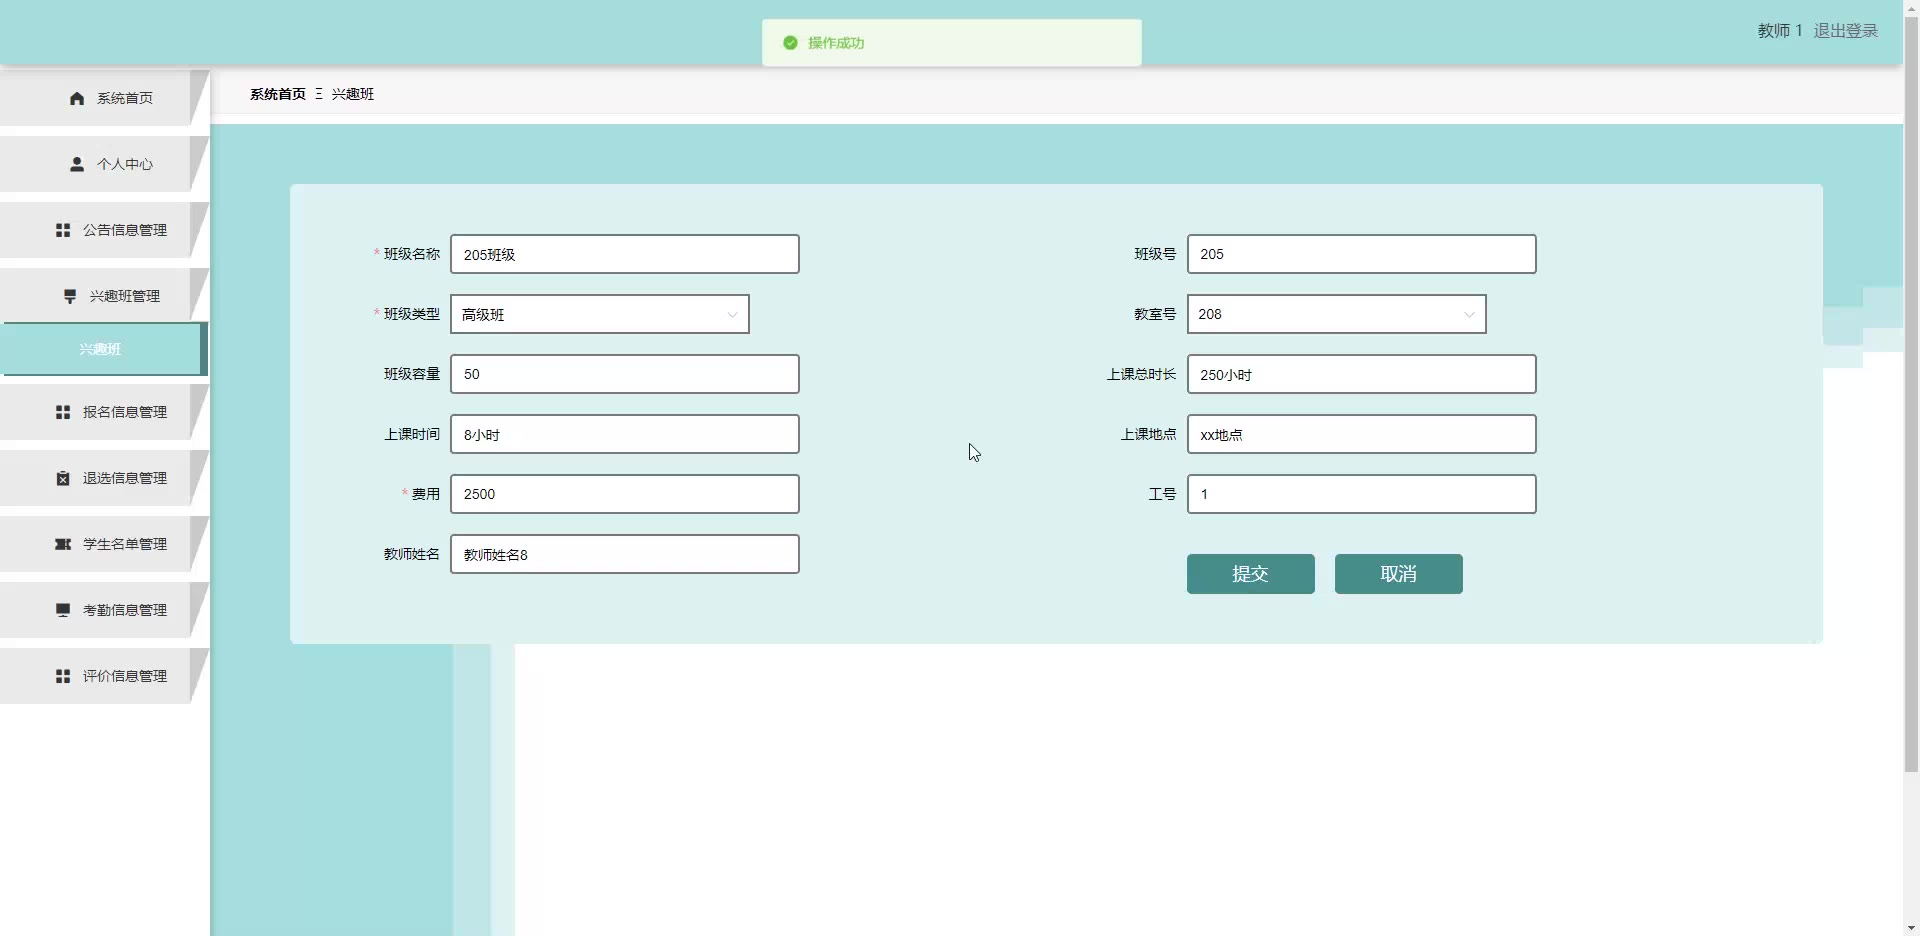Click the grid icon beside 报名信息管理
This screenshot has height=936, width=1920.
tap(63, 412)
